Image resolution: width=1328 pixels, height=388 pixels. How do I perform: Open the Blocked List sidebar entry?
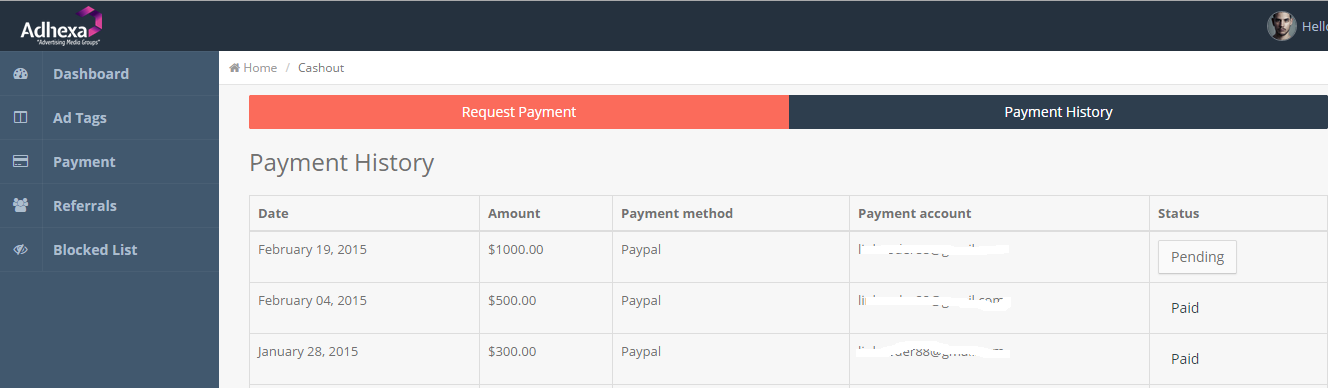[109, 250]
